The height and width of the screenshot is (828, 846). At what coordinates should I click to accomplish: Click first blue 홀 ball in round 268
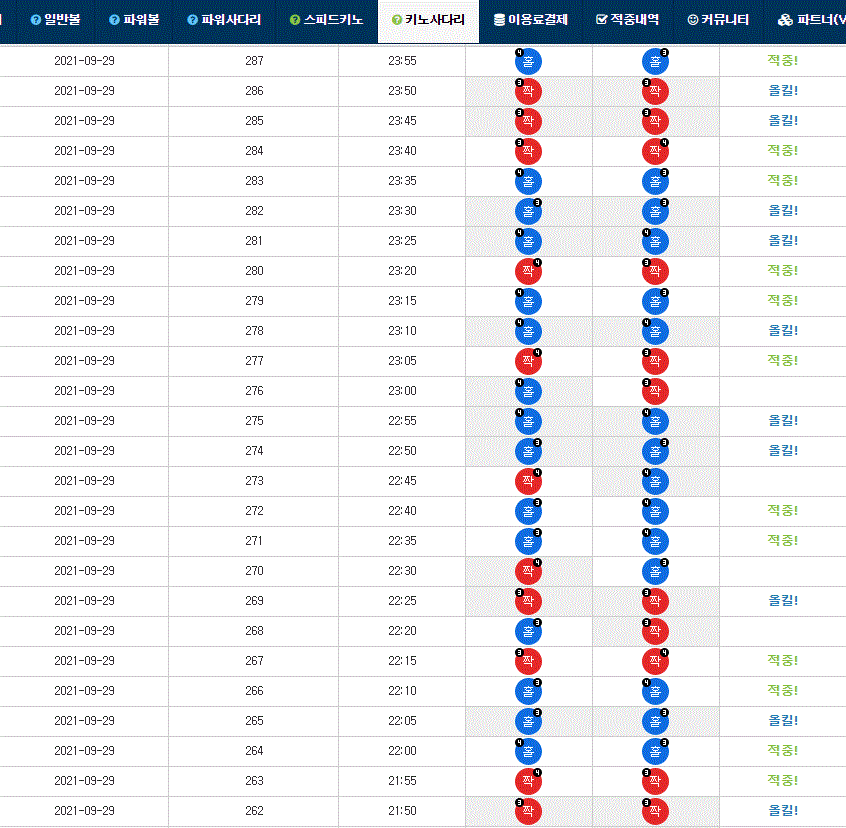pos(528,631)
